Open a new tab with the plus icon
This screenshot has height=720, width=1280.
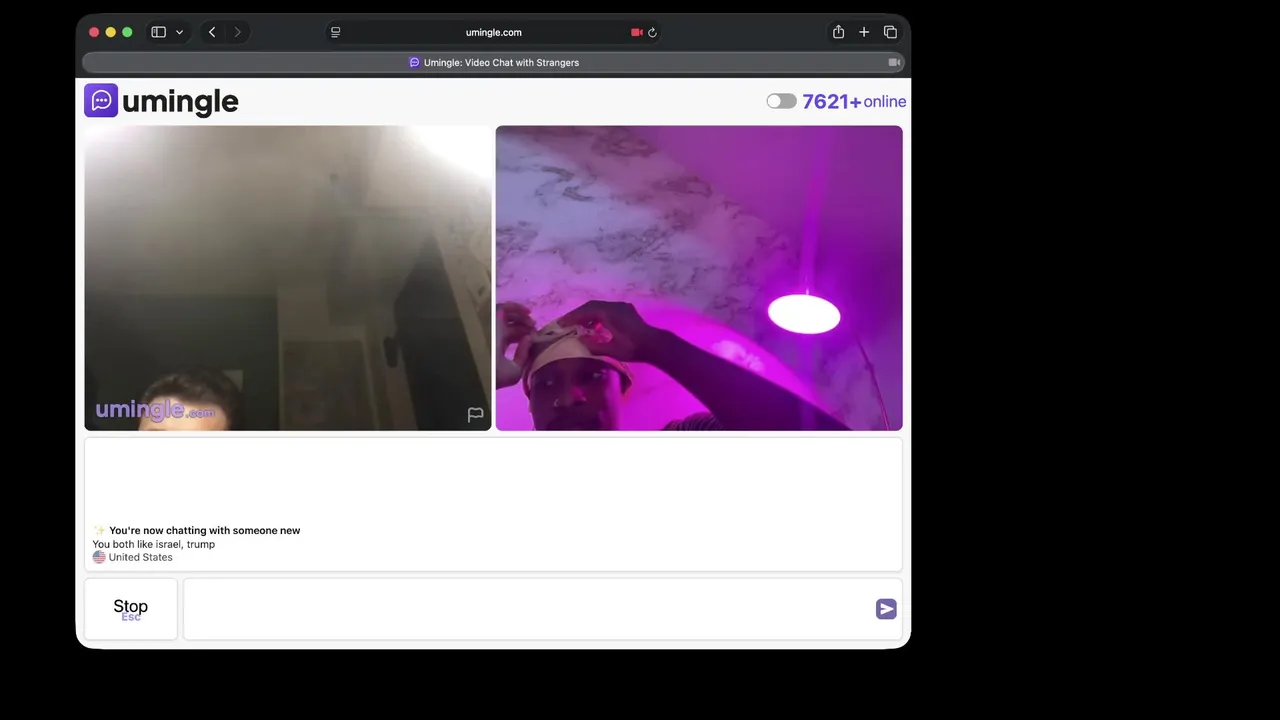864,32
